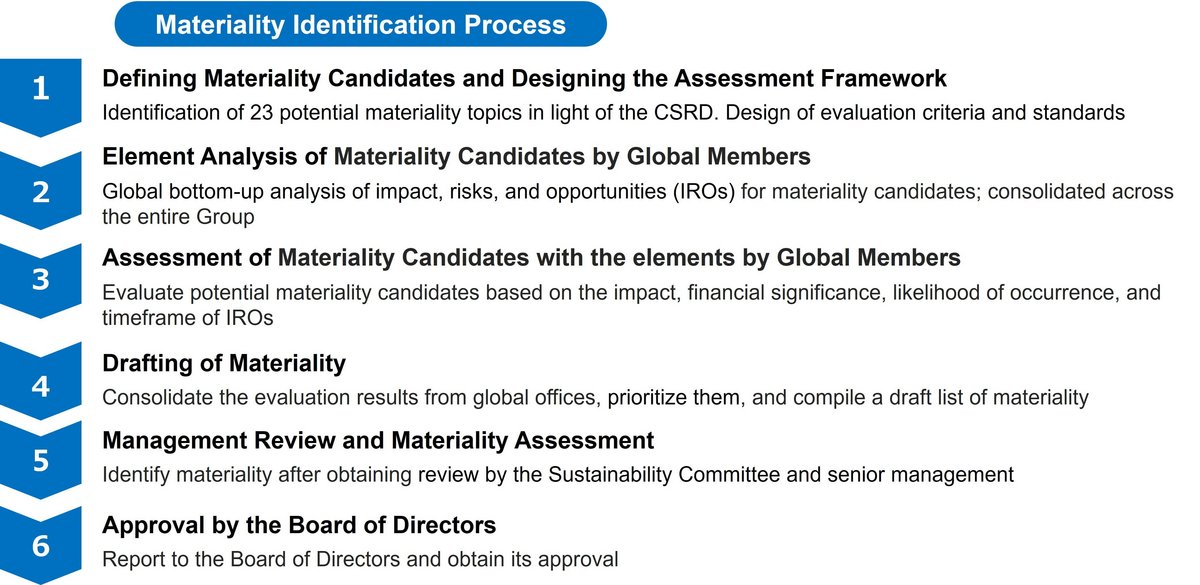Screen dimensions: 1200x585
Task: Click 'Assessment of Materiality Candidates' heading
Action: [532, 258]
